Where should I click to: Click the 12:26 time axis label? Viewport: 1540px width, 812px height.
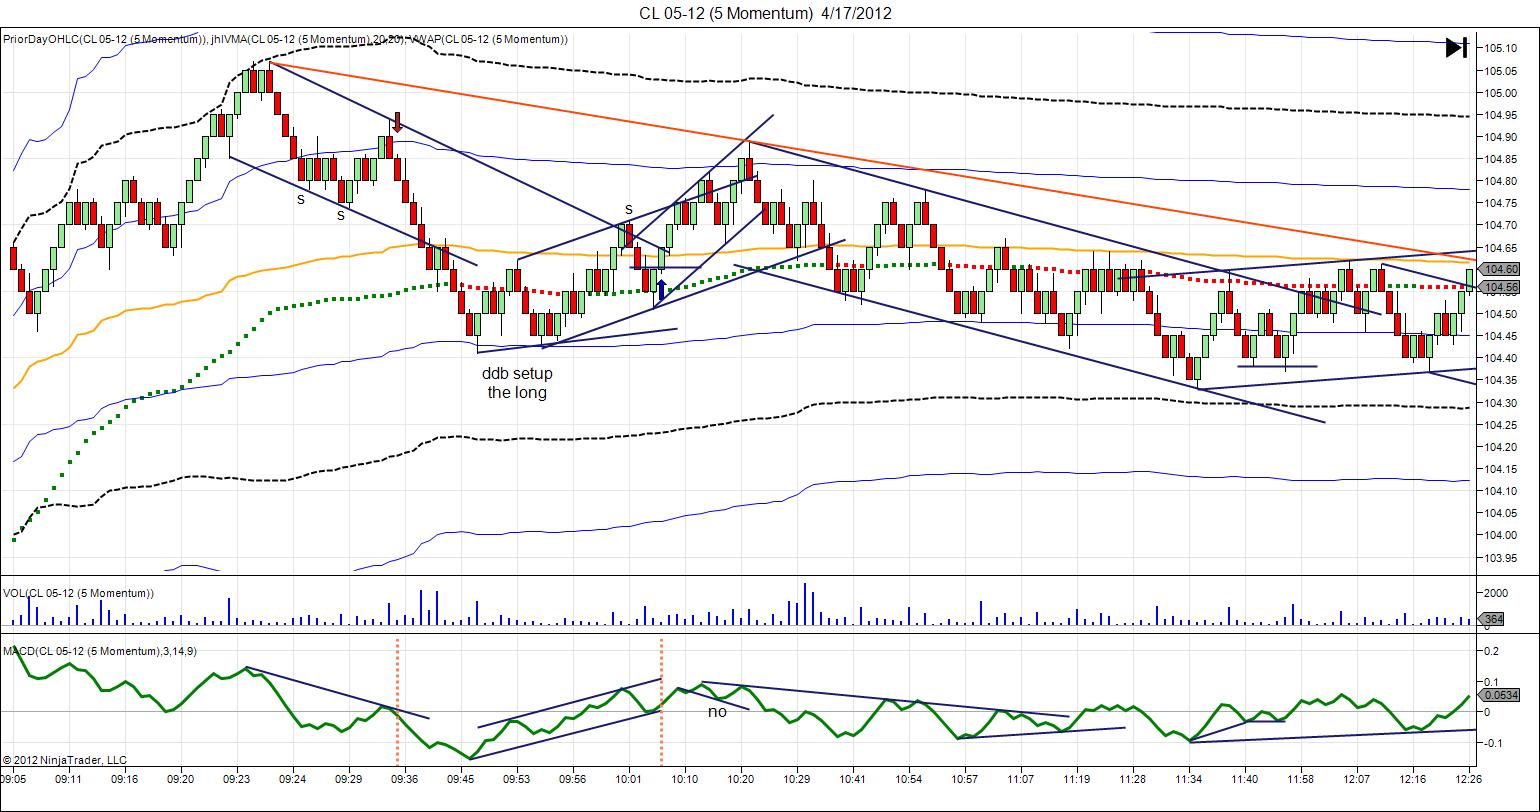1468,777
